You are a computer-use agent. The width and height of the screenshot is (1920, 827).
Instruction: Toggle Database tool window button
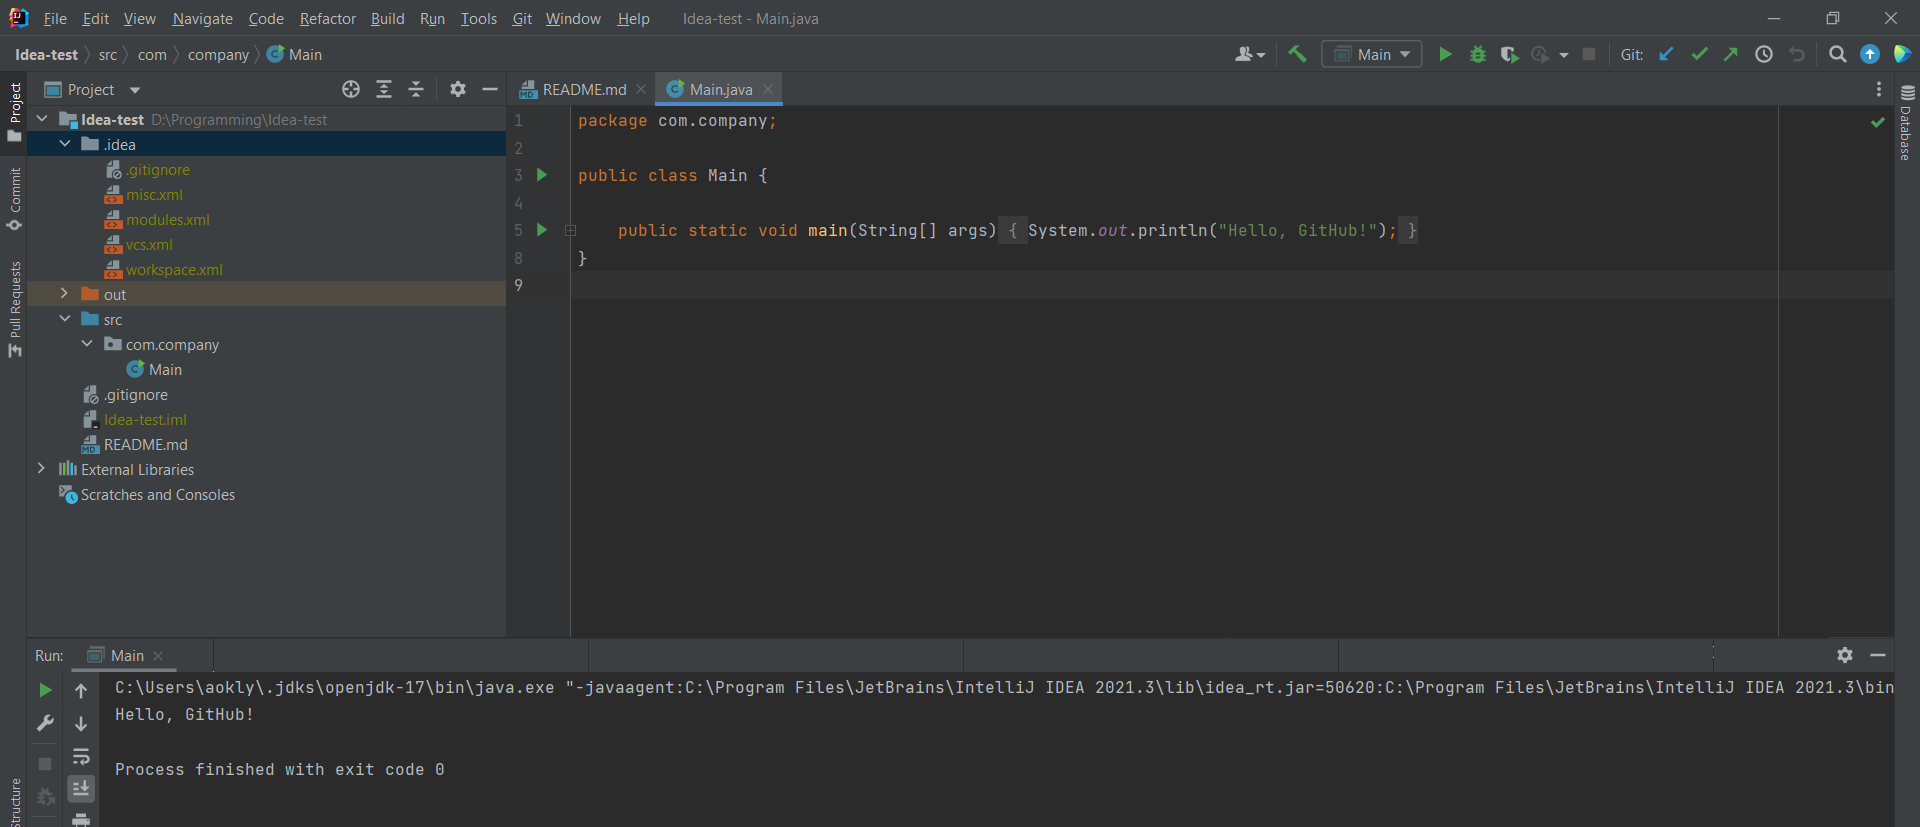[x=1907, y=122]
